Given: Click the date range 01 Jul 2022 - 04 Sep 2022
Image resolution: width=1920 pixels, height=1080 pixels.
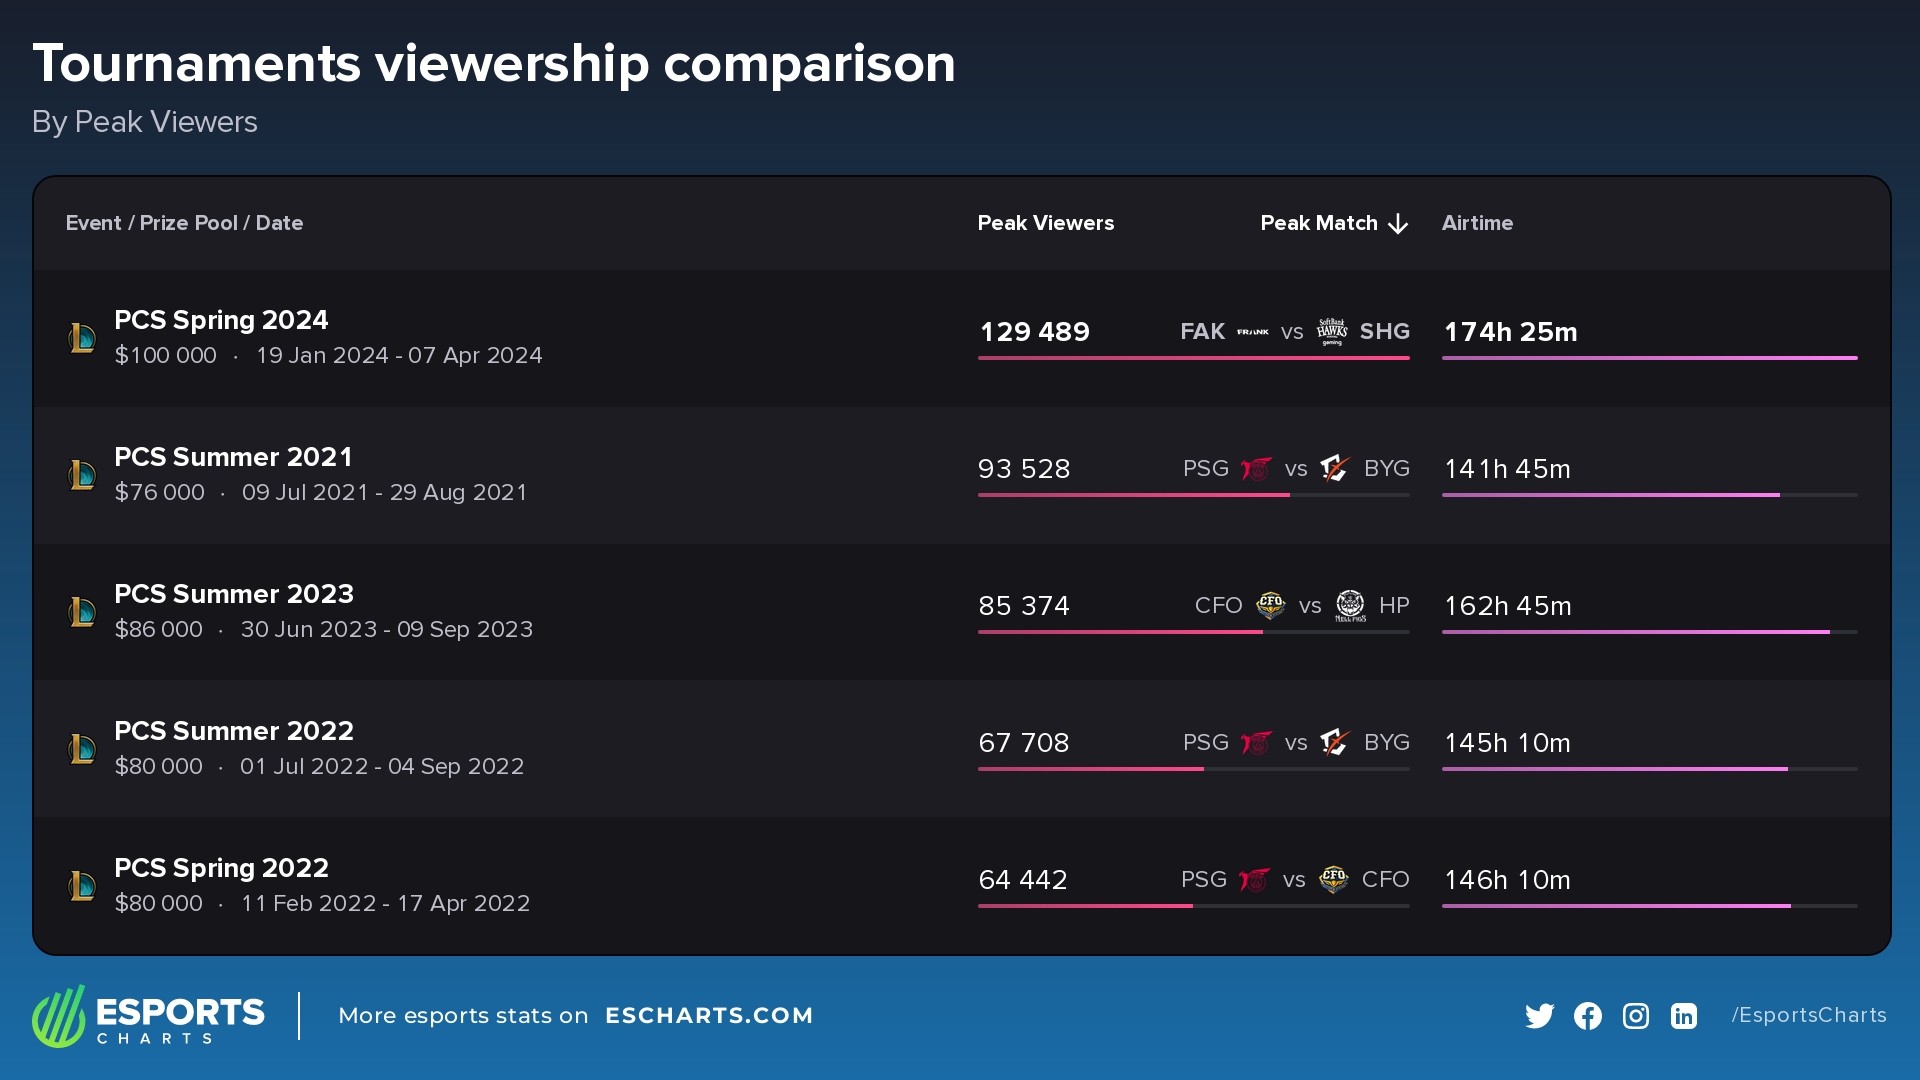Looking at the screenshot, I should click(381, 767).
